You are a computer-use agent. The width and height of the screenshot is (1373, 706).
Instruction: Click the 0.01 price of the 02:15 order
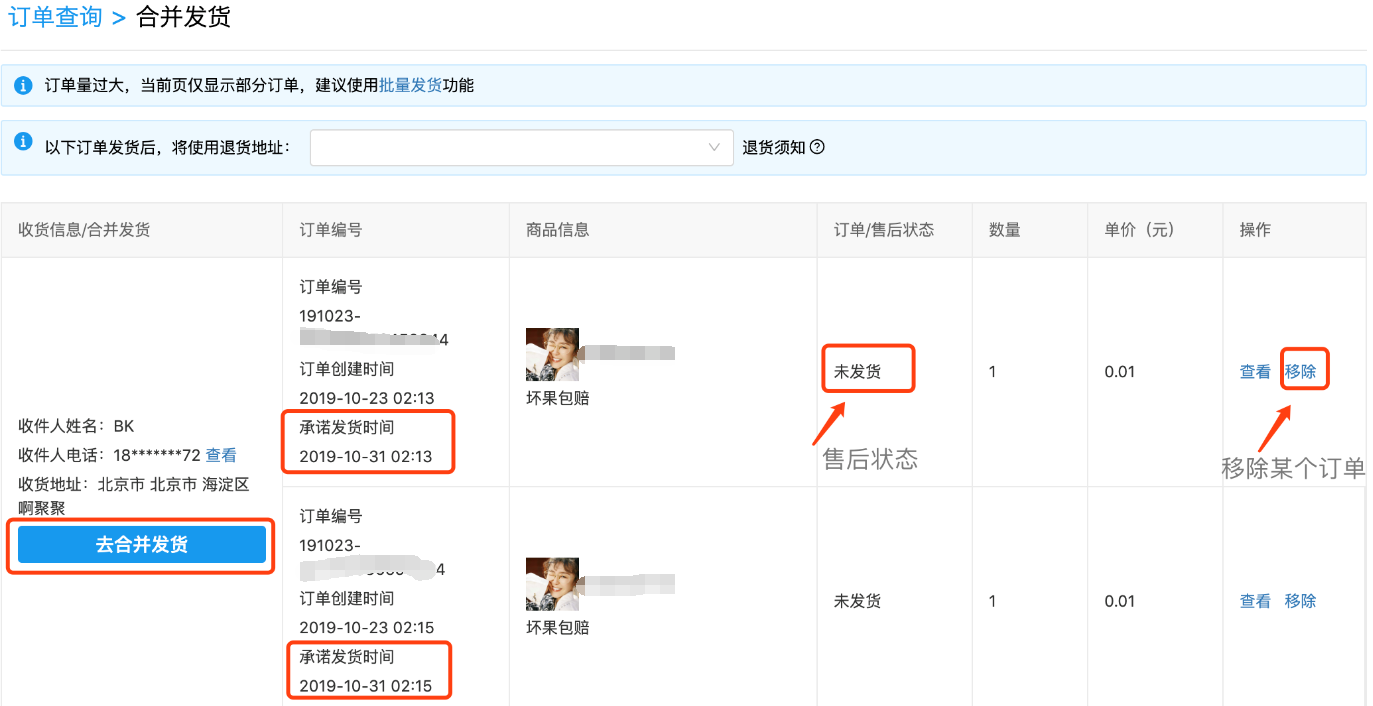(1120, 601)
